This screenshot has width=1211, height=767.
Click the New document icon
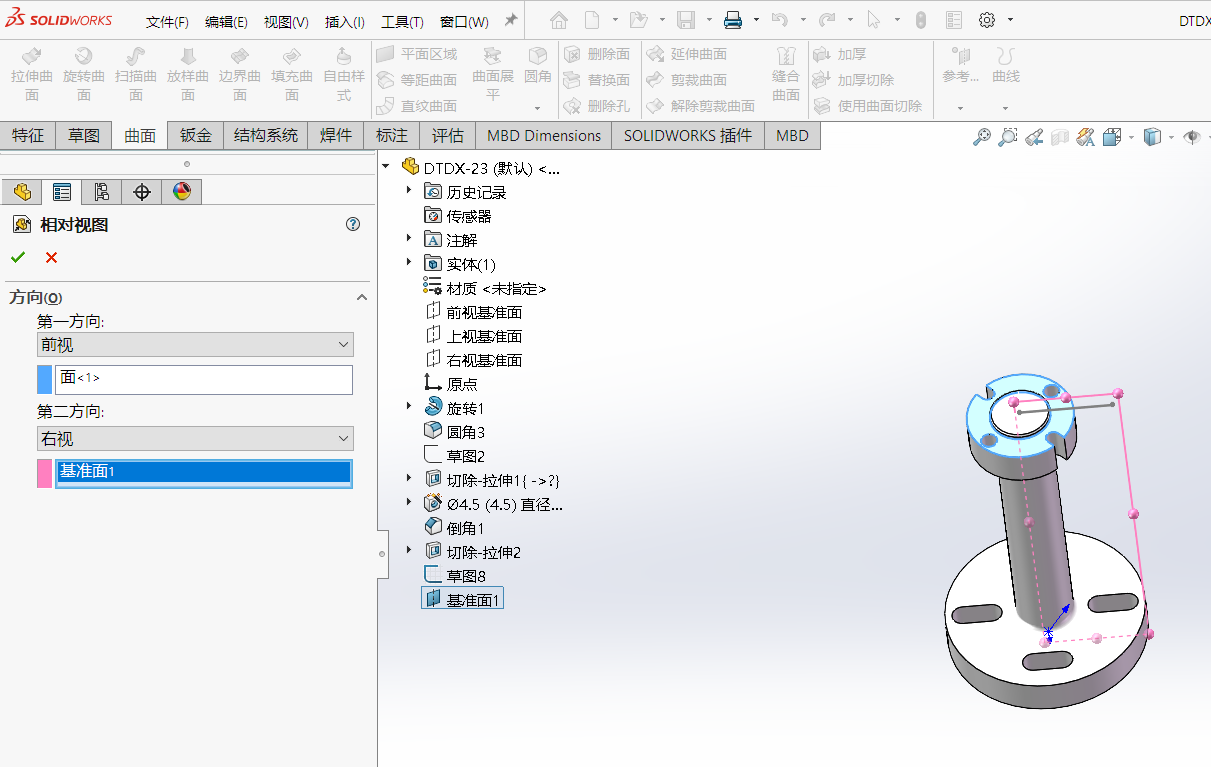593,20
